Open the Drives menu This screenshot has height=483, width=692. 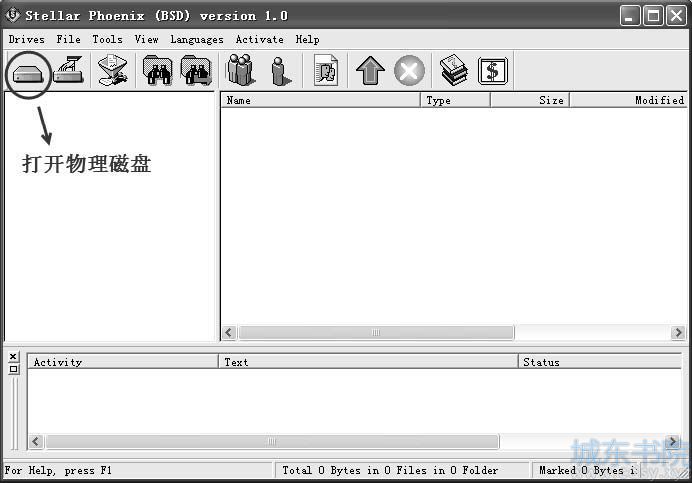point(26,39)
